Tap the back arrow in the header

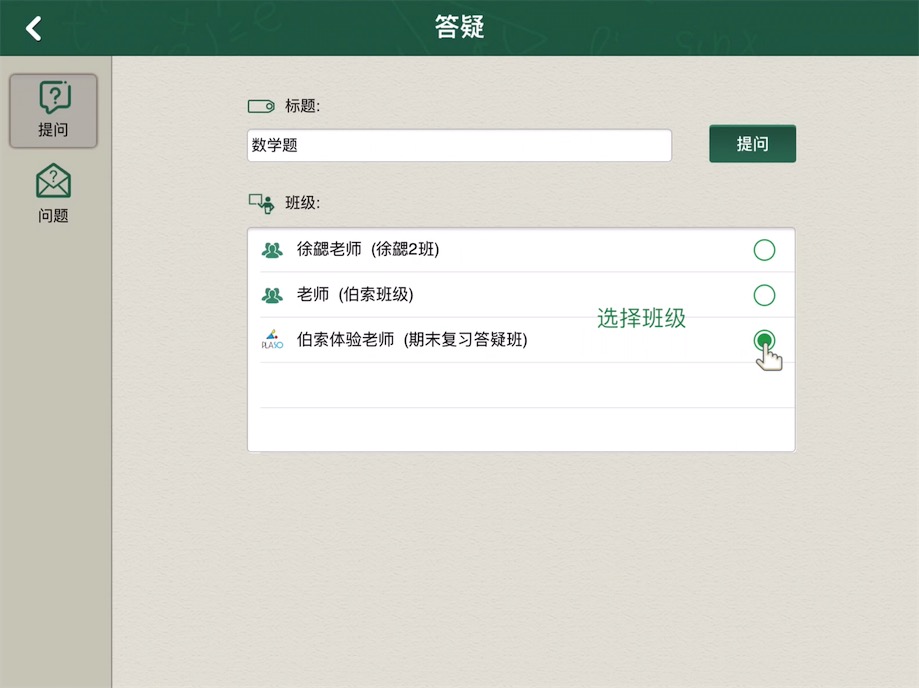click(x=34, y=28)
